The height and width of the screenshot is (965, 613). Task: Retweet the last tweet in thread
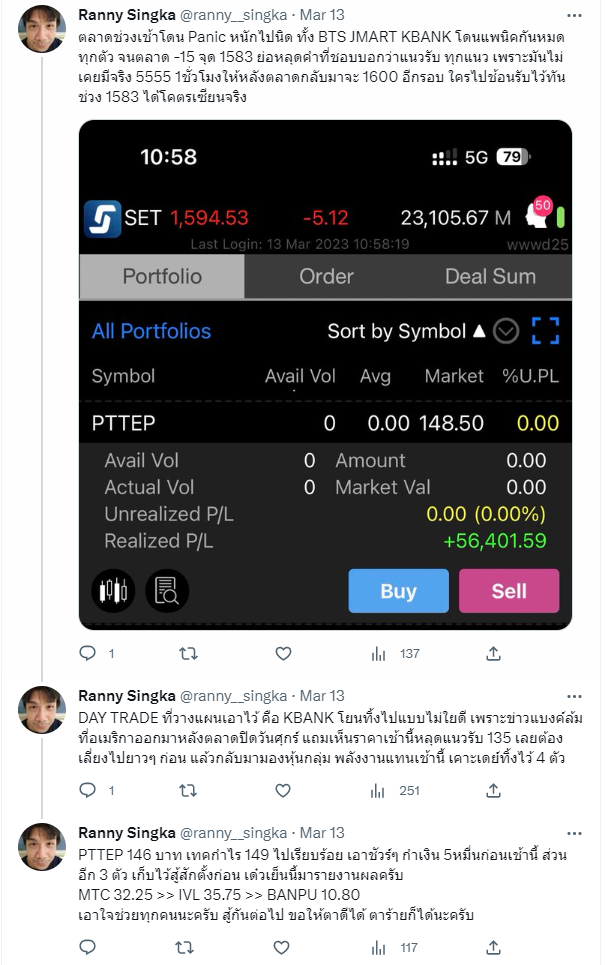pos(185,947)
